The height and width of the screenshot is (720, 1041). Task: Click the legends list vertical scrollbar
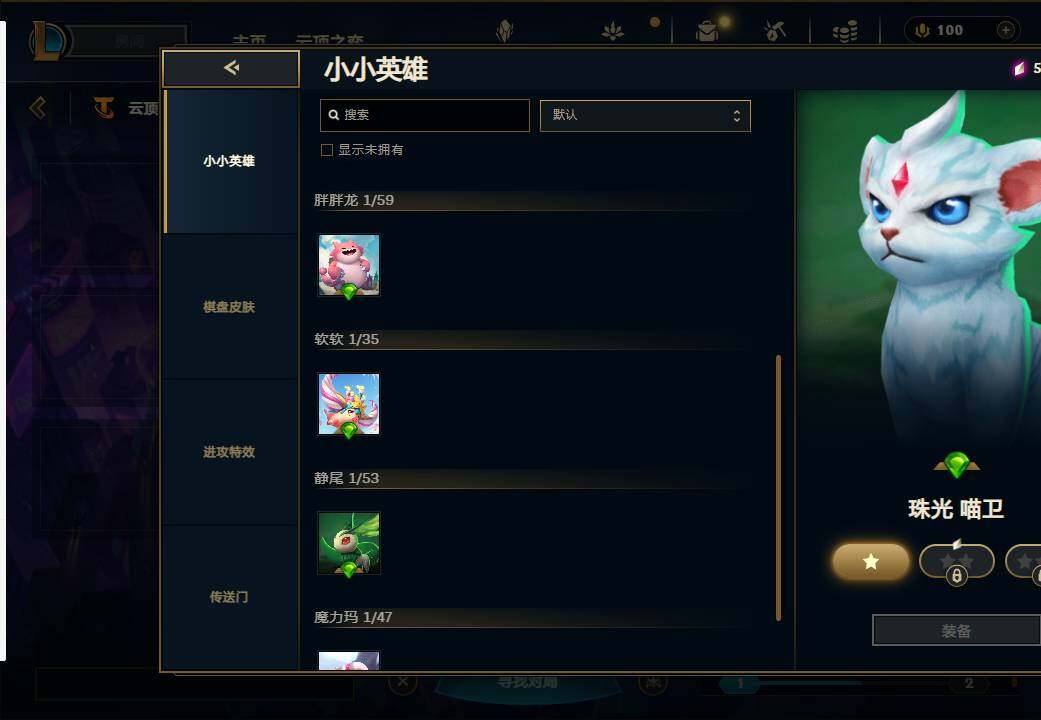coord(778,488)
